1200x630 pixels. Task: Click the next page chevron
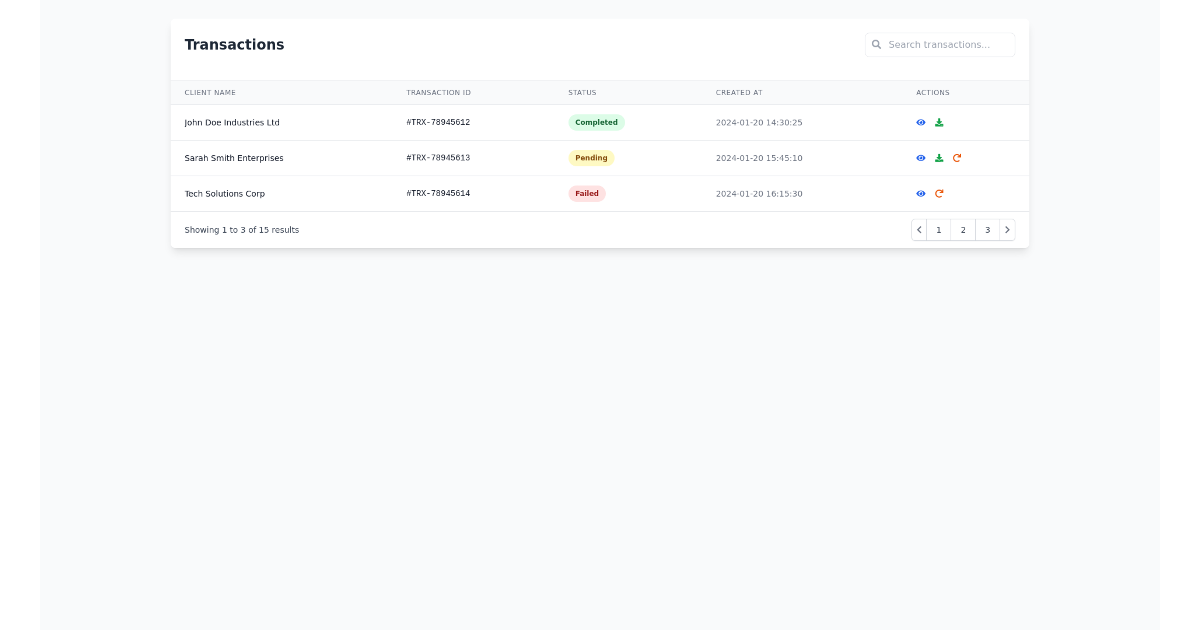[1007, 229]
